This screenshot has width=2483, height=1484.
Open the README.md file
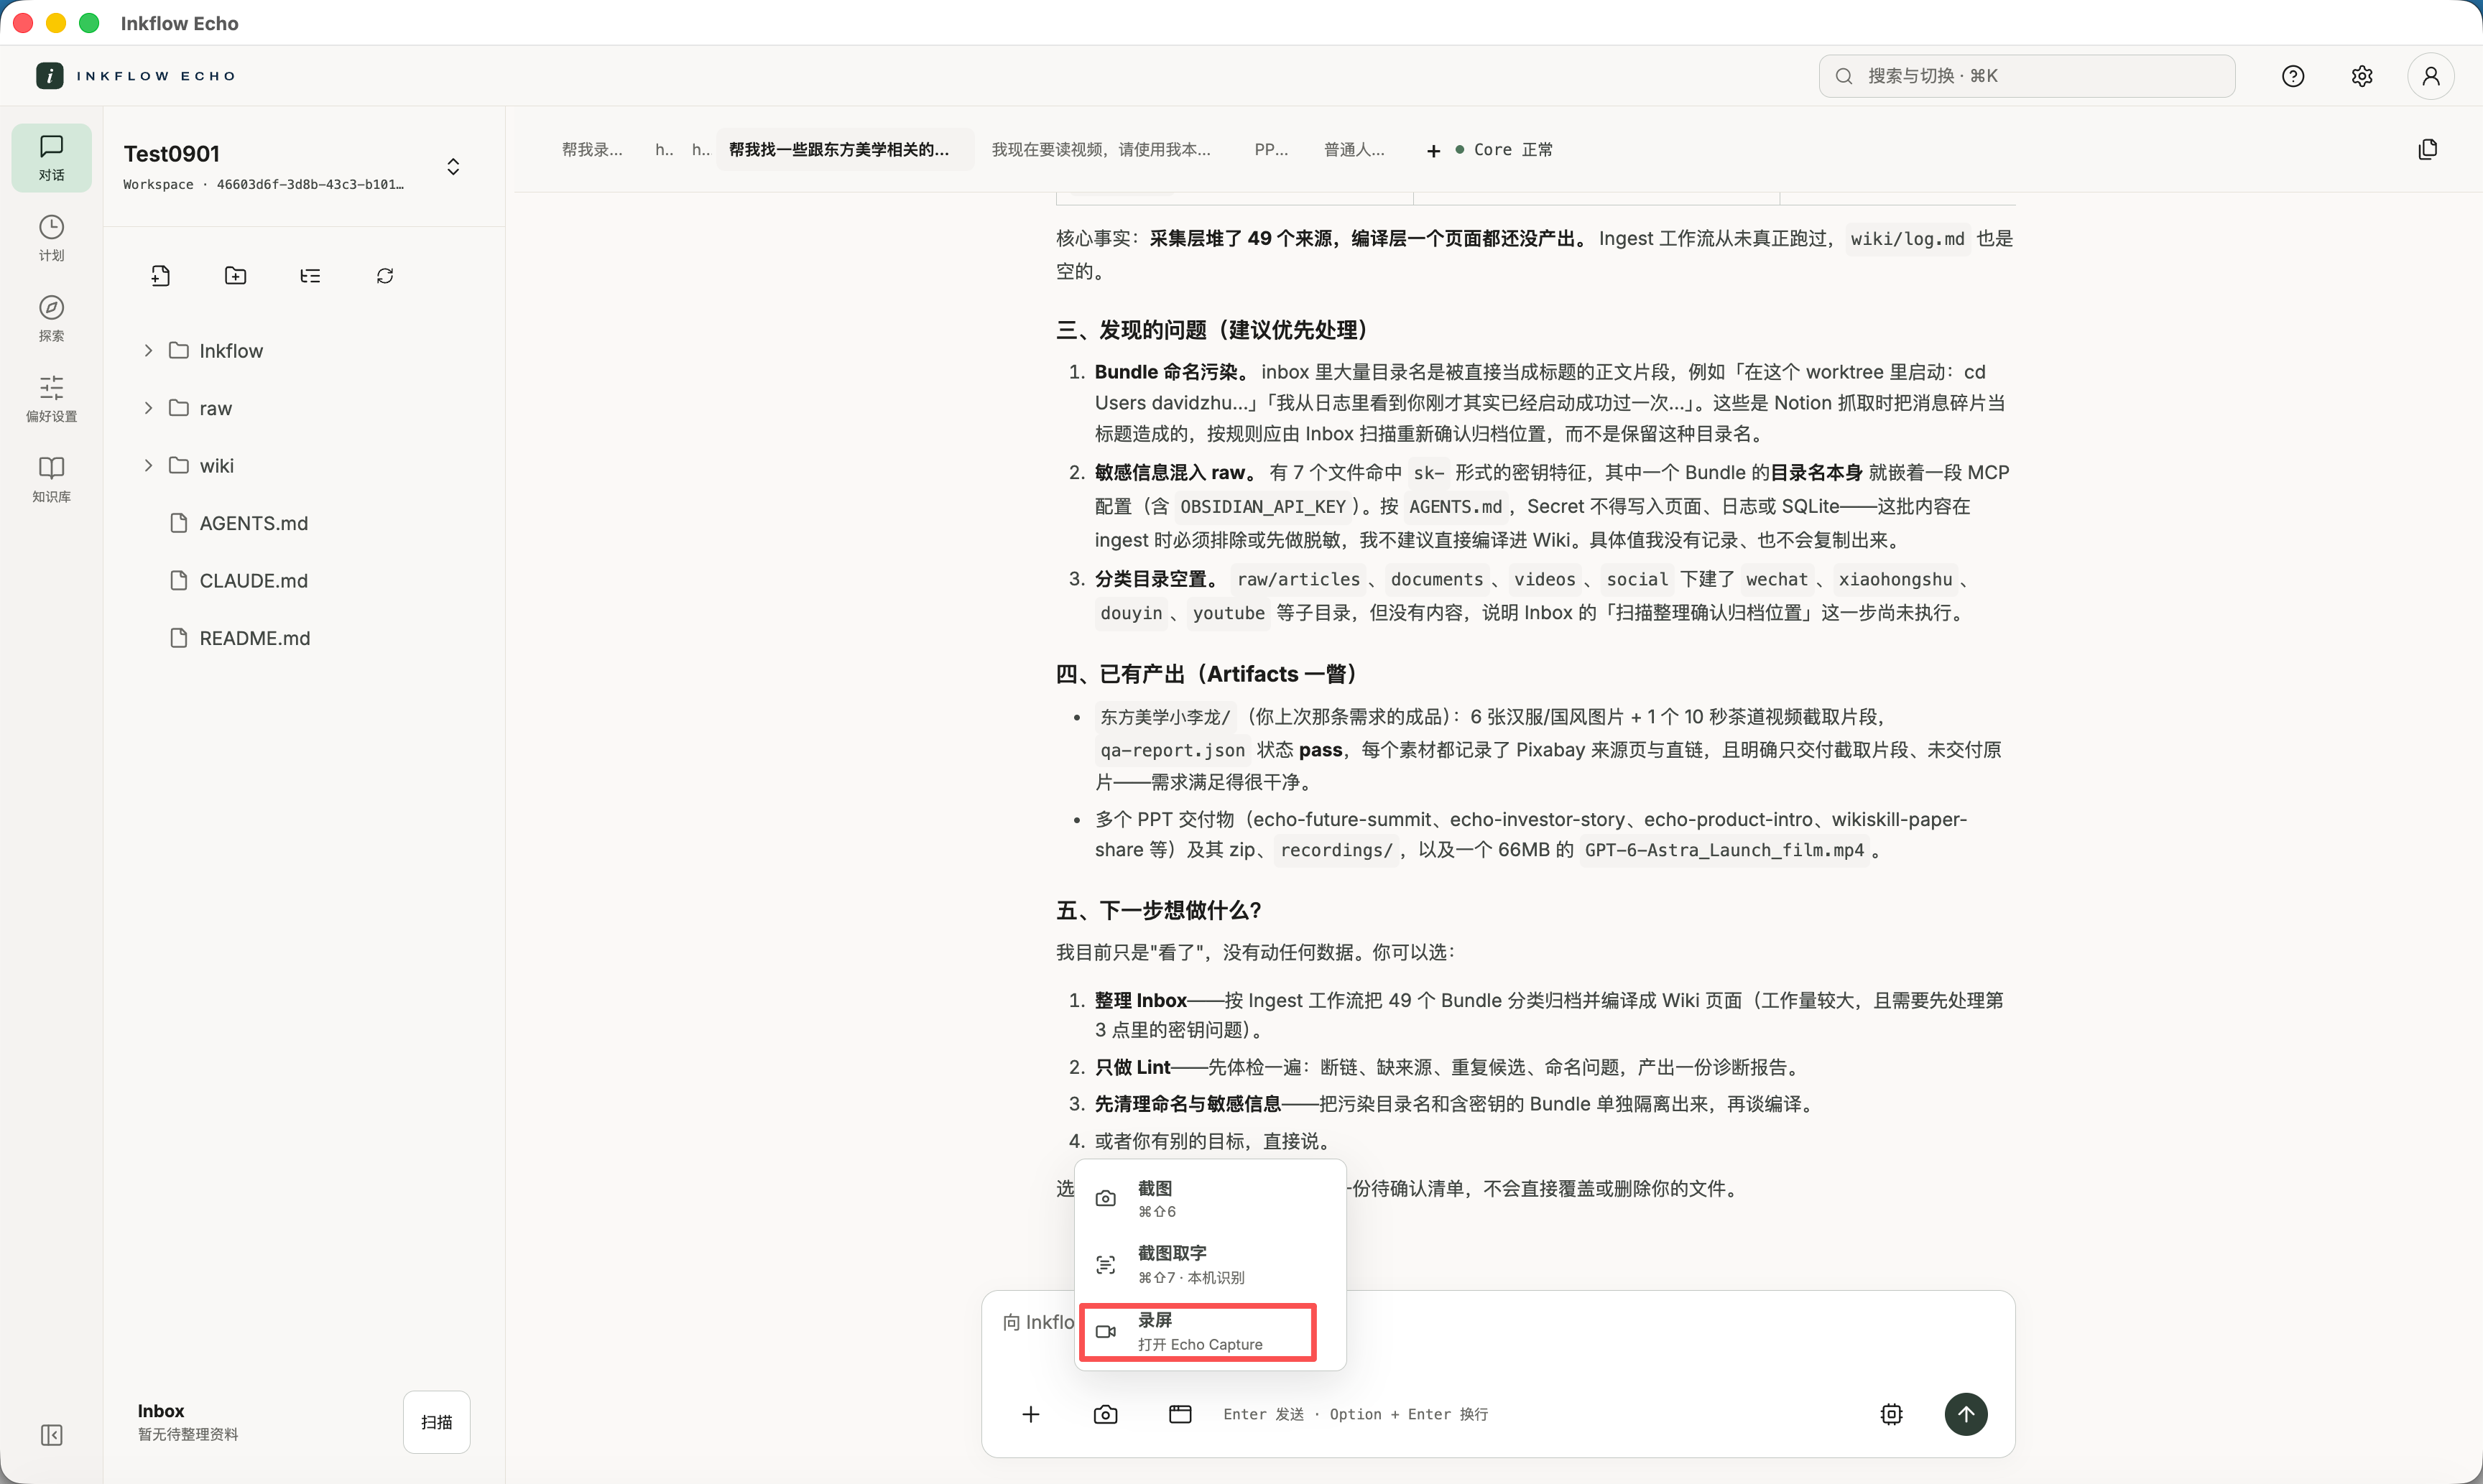(x=254, y=638)
